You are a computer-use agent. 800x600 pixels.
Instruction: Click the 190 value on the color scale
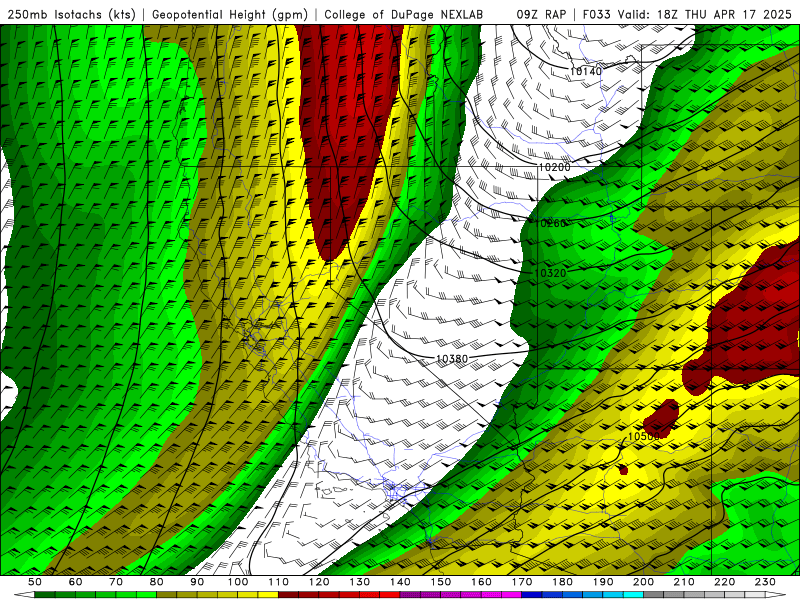(x=603, y=582)
